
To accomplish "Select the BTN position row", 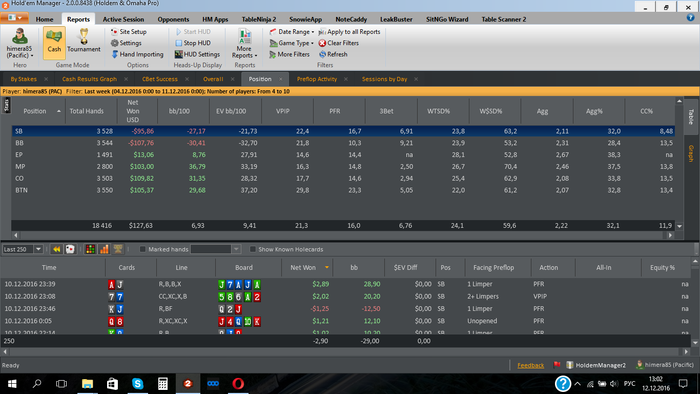I will coord(343,190).
